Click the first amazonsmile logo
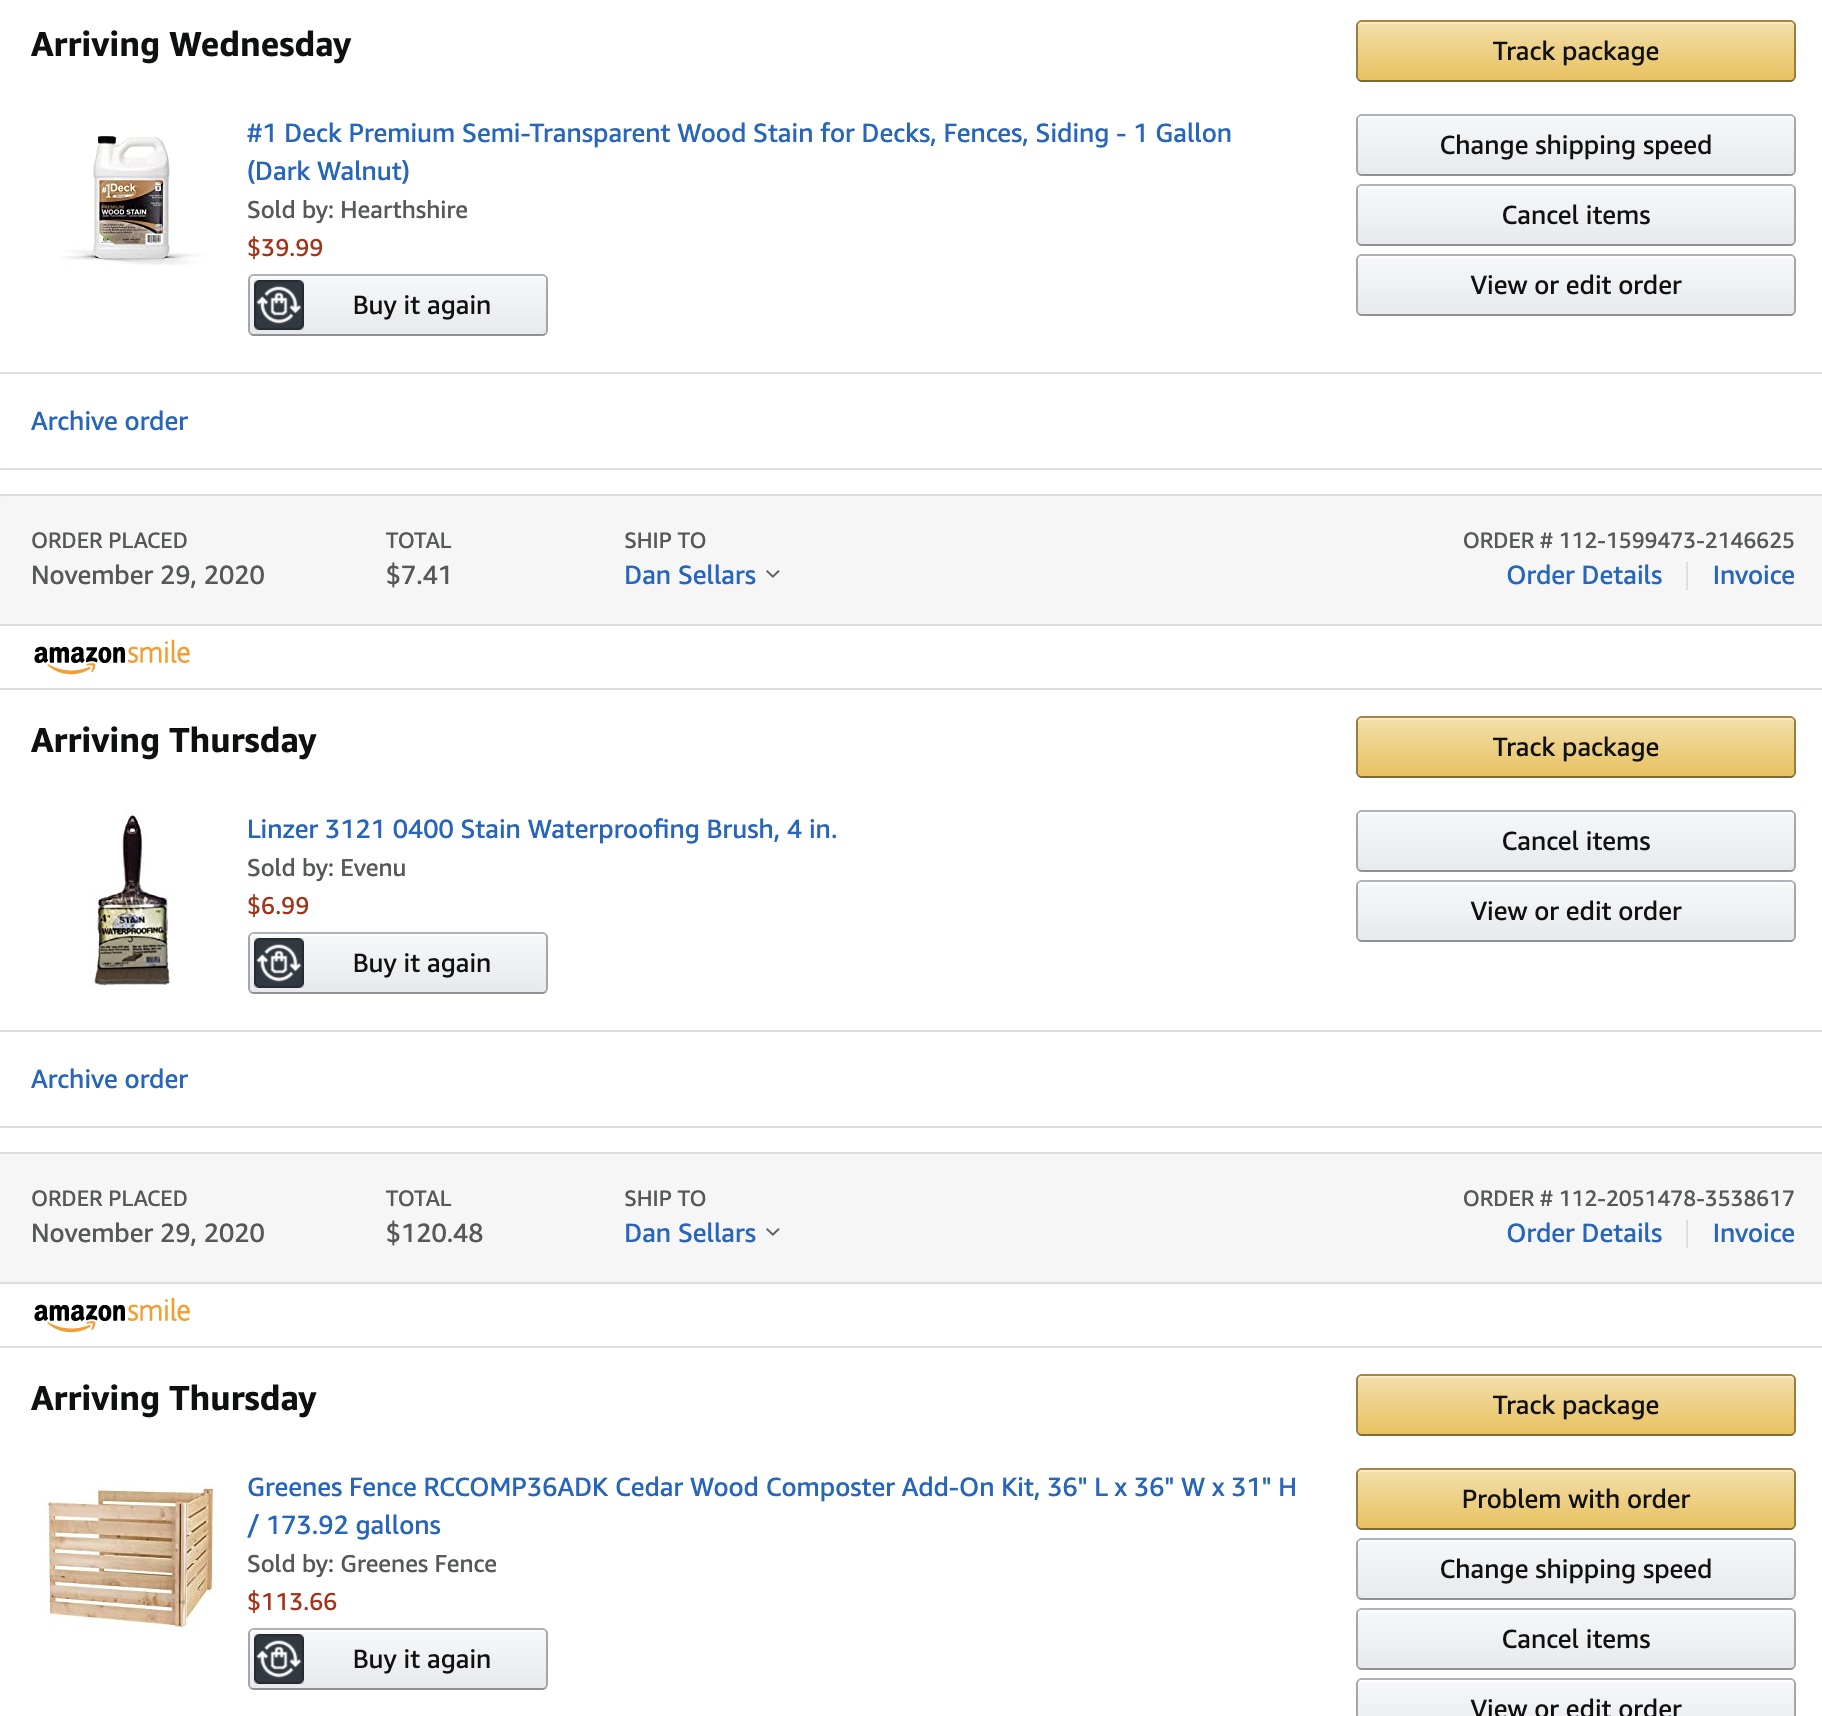Screen dimensions: 1822x1716 [111, 655]
